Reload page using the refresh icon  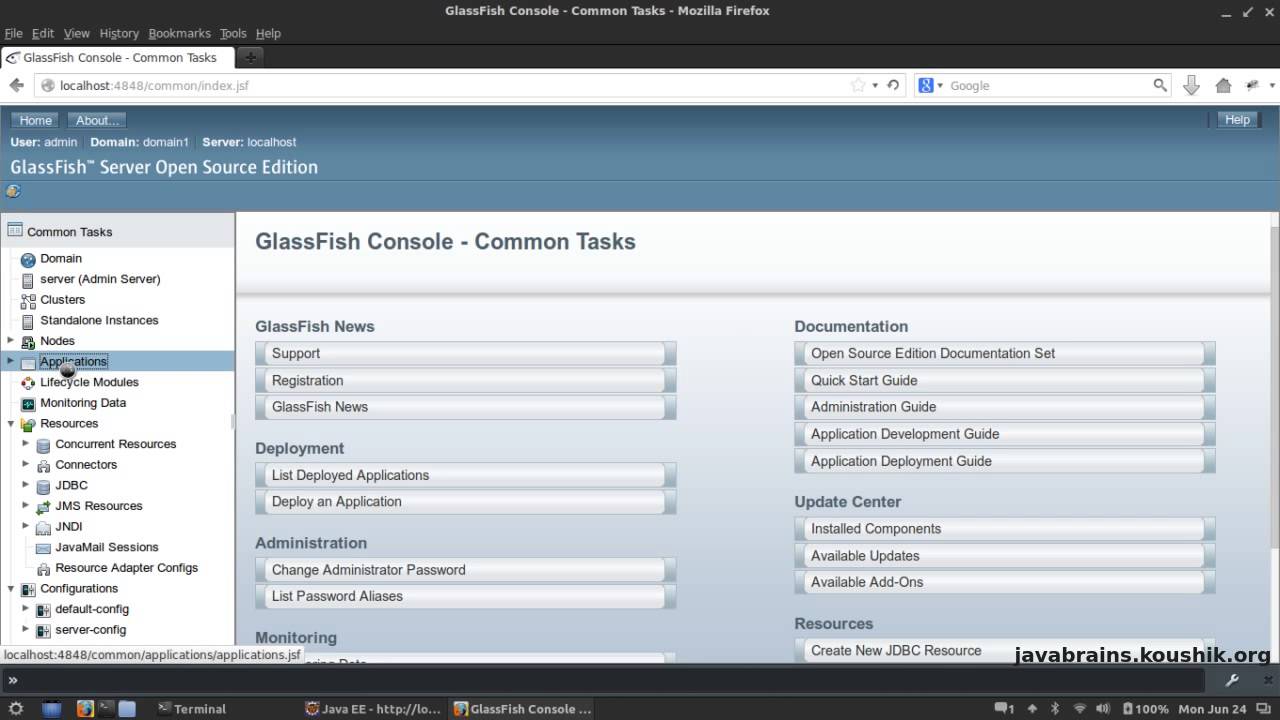pyautogui.click(x=893, y=85)
